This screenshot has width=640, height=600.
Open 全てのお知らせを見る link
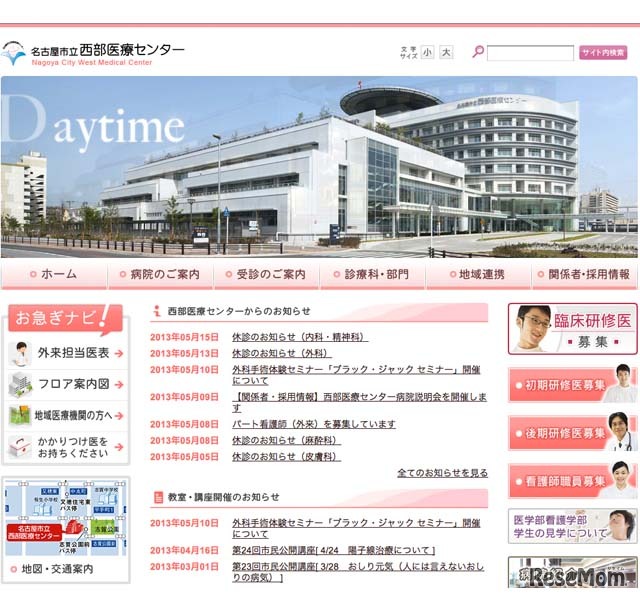(442, 473)
